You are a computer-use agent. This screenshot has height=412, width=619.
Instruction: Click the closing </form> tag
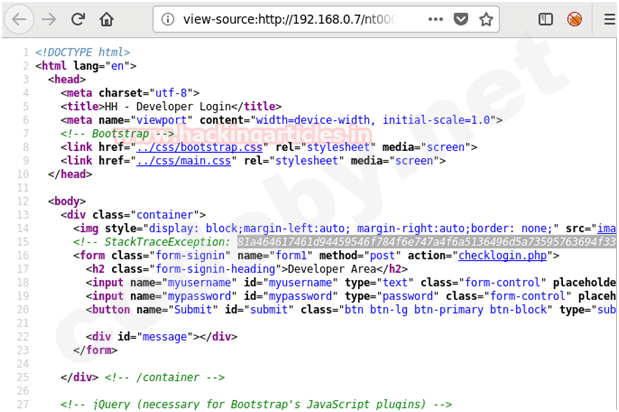tap(95, 350)
